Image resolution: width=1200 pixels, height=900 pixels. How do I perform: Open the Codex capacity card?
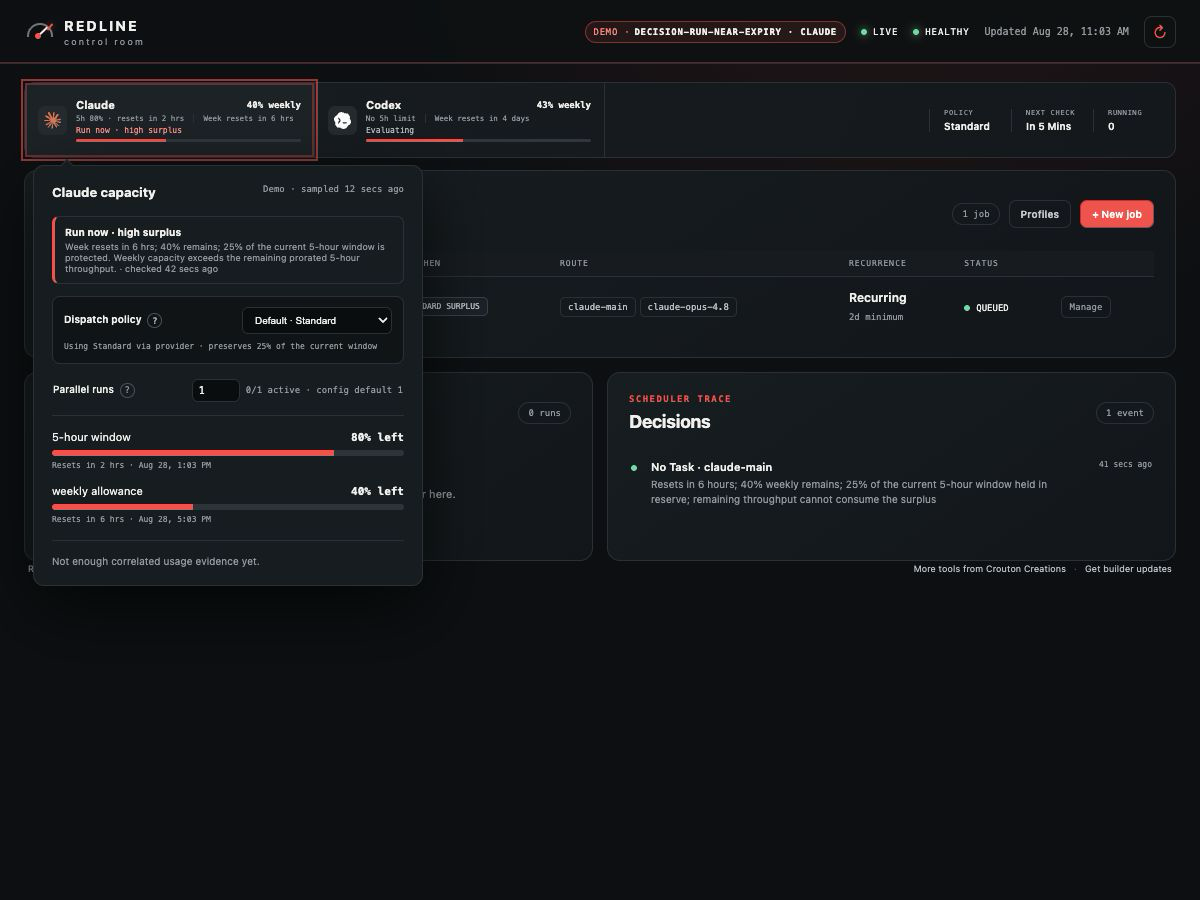[x=460, y=120]
